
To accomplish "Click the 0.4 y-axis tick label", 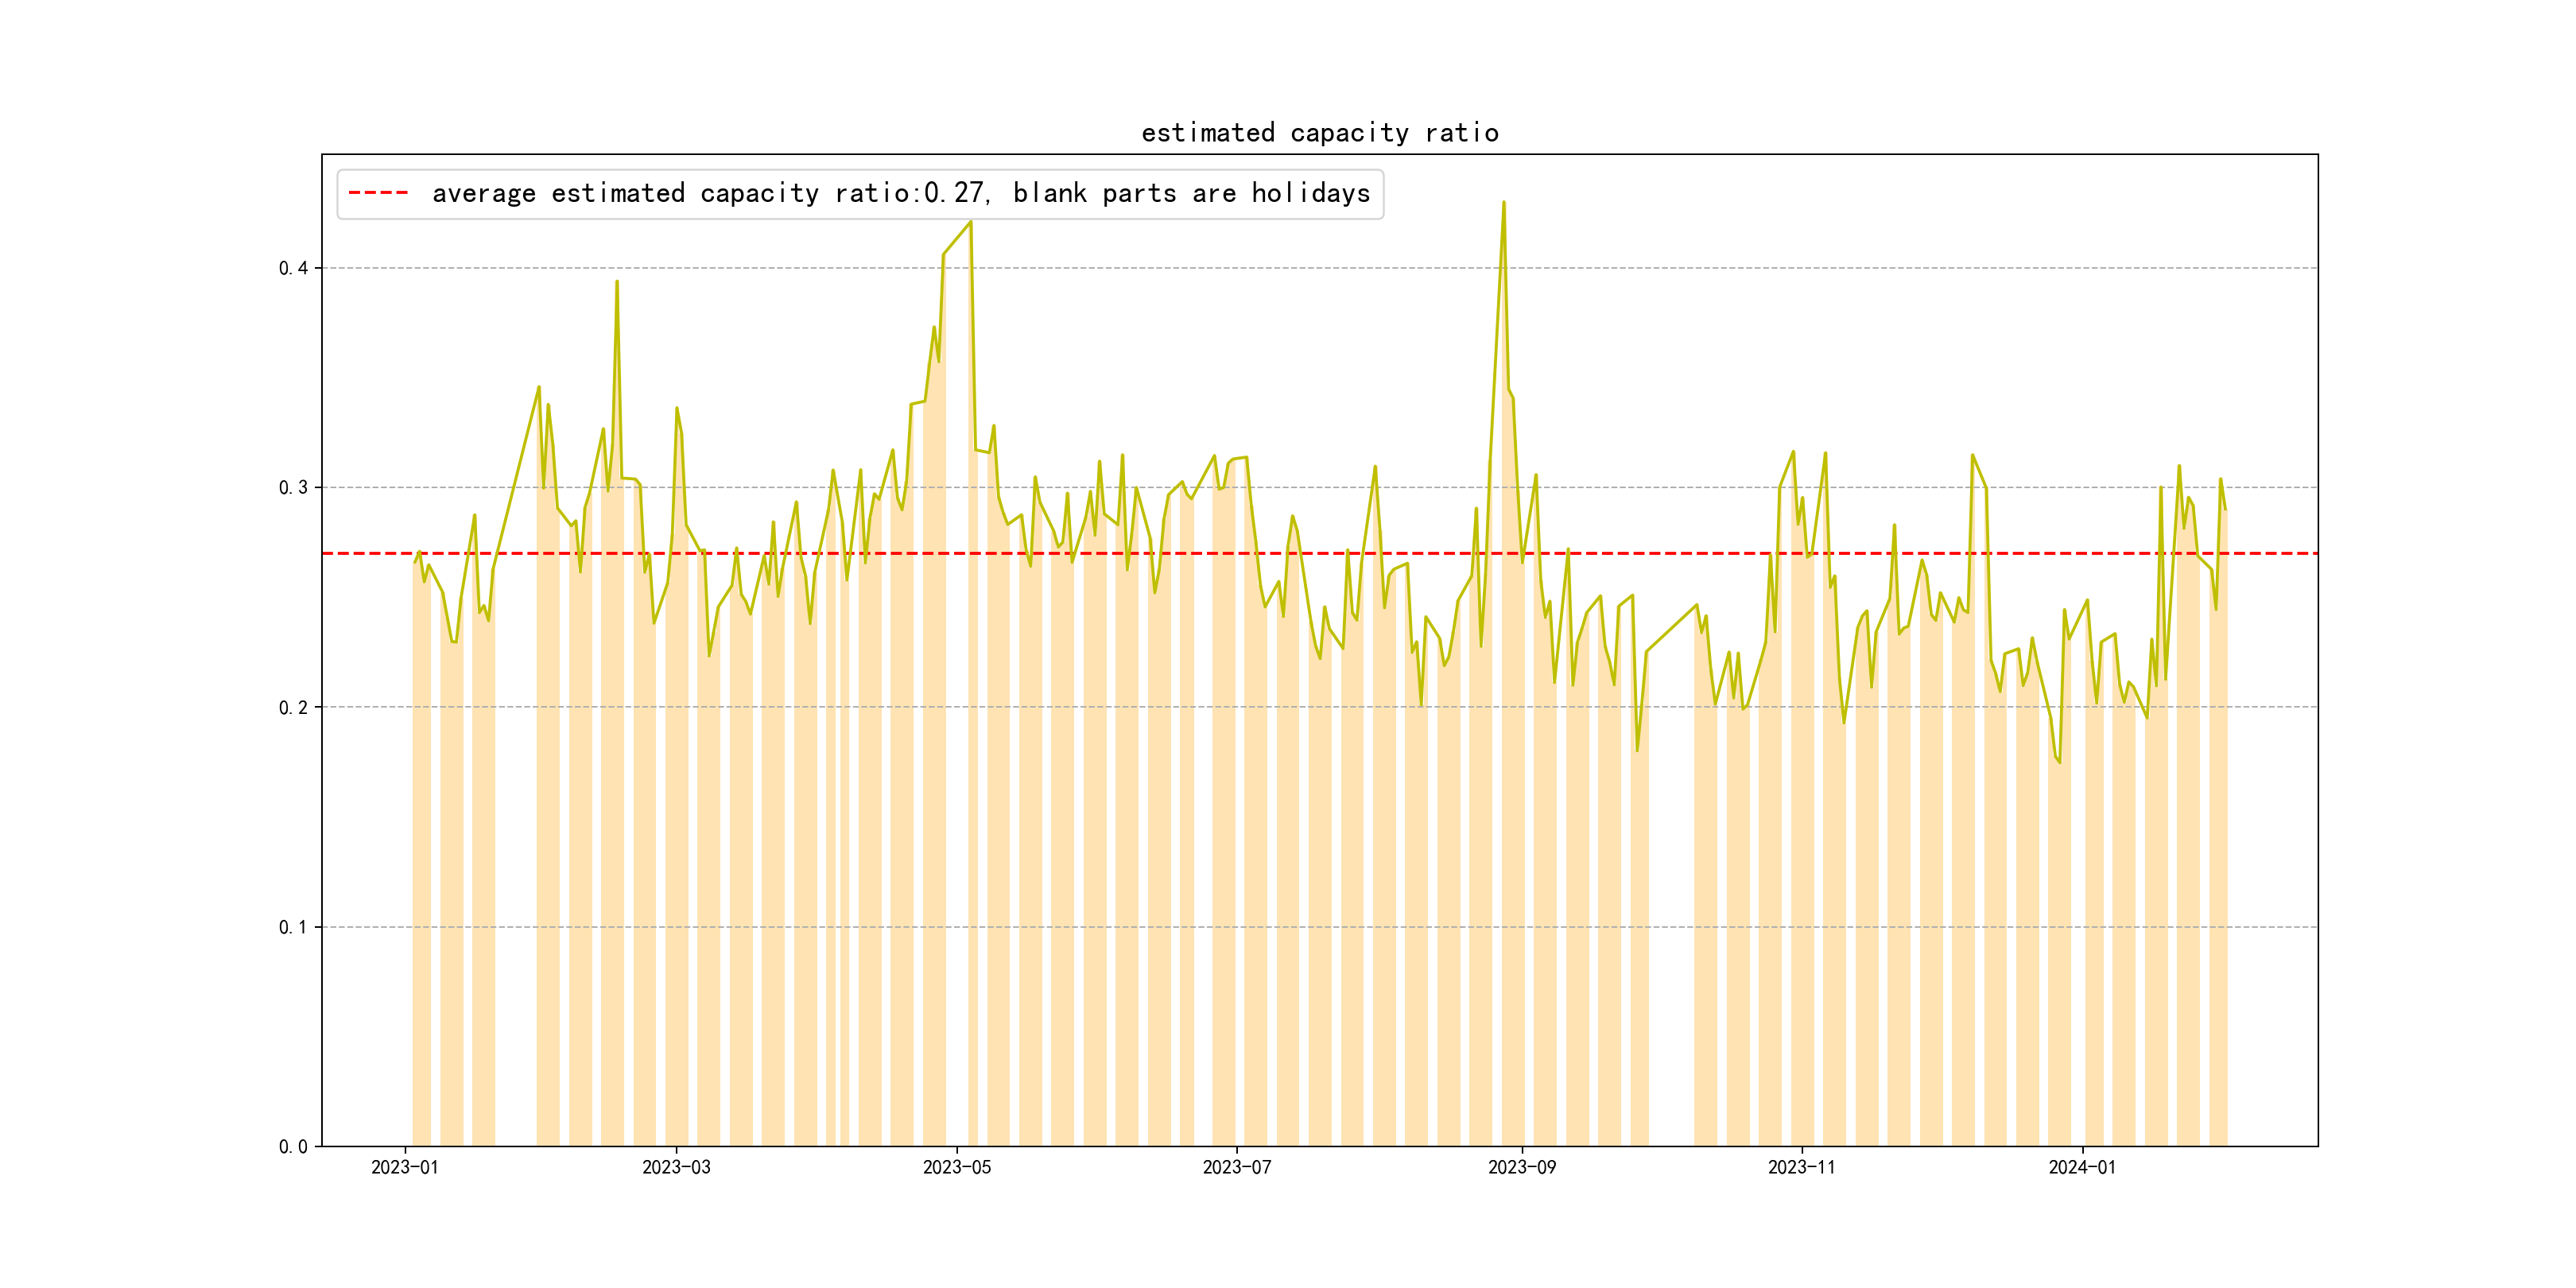I will pyautogui.click(x=293, y=268).
